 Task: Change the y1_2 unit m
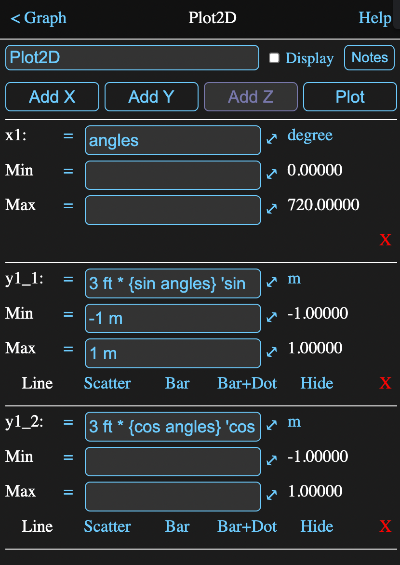tap(294, 422)
